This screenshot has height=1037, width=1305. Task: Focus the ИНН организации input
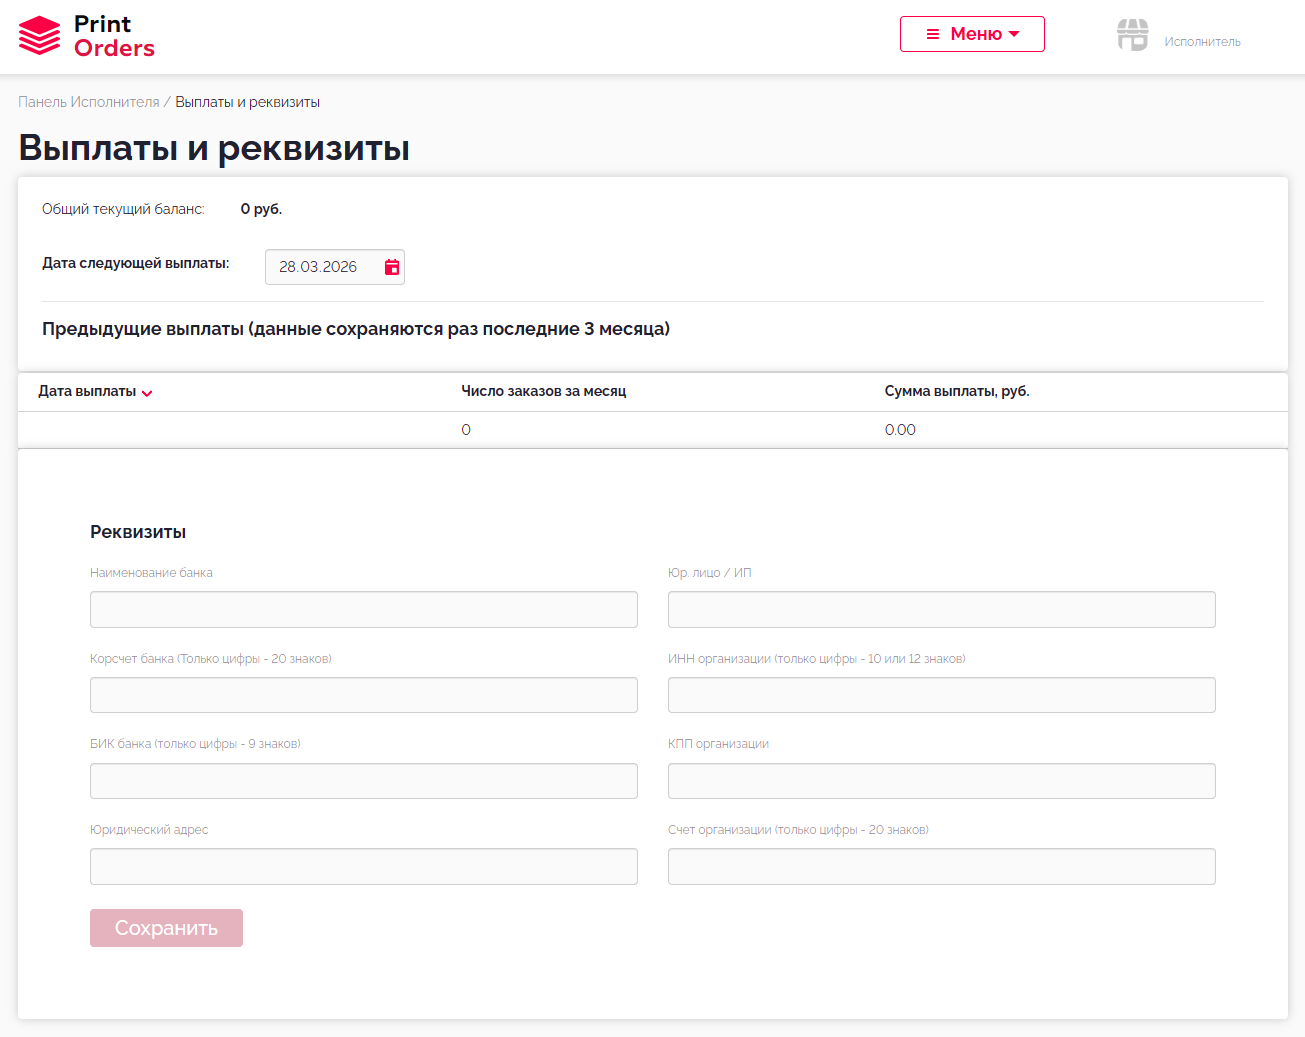[941, 695]
